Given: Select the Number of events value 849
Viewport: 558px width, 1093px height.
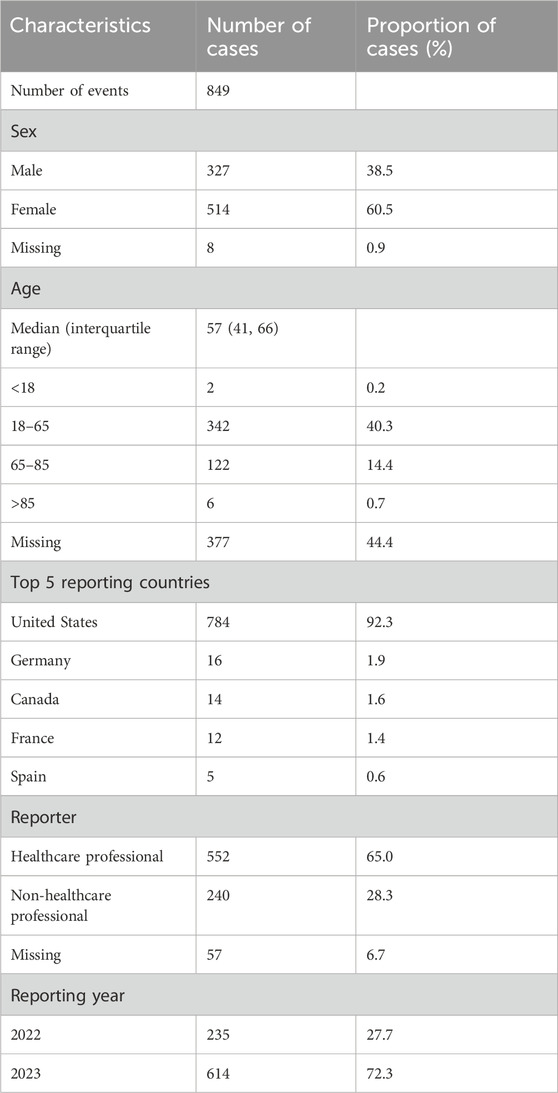Looking at the screenshot, I should pyautogui.click(x=220, y=90).
